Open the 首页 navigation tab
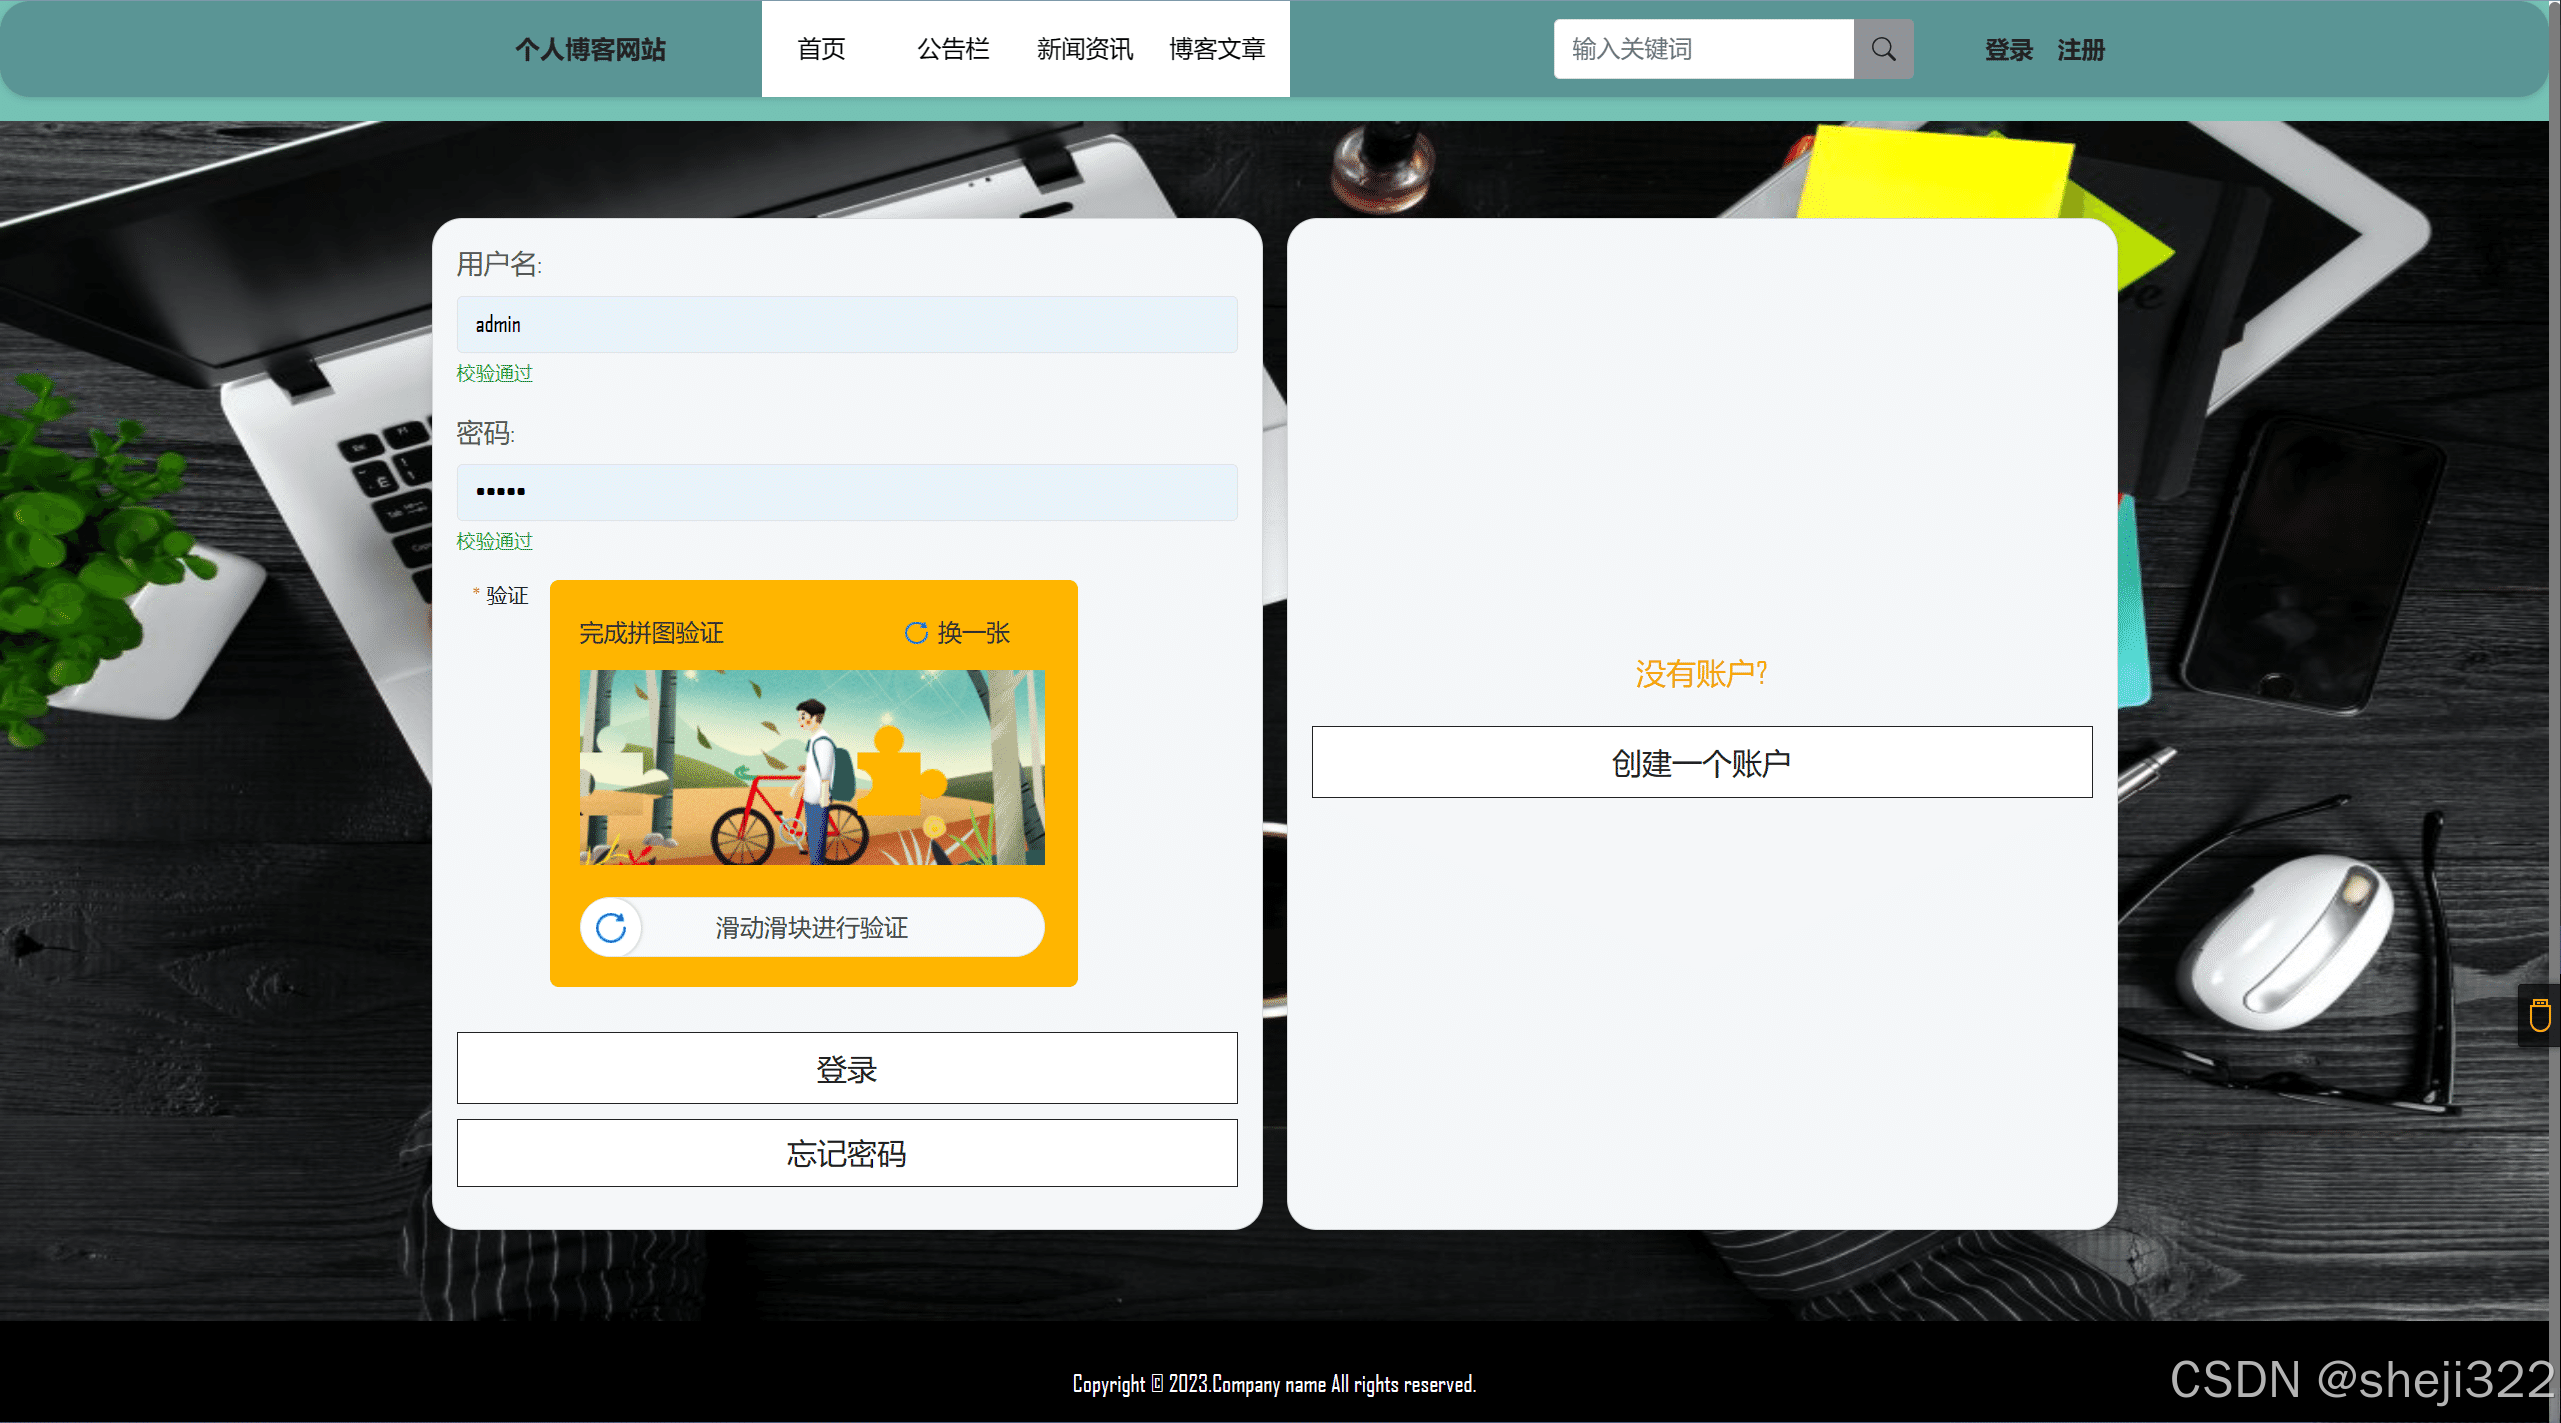 tap(821, 49)
